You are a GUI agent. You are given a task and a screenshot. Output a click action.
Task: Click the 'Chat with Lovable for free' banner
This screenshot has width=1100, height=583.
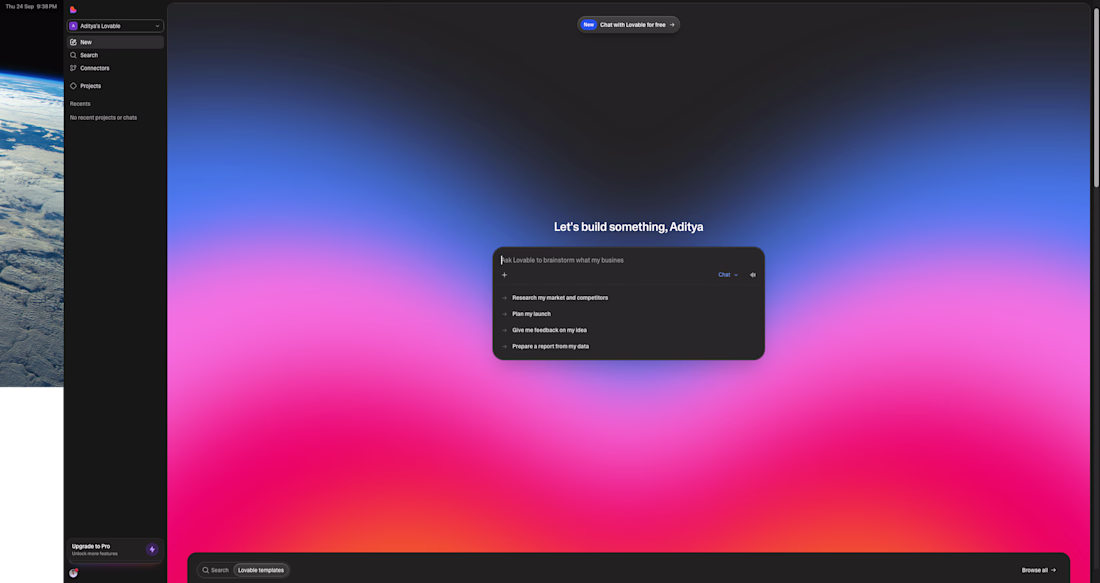point(629,25)
